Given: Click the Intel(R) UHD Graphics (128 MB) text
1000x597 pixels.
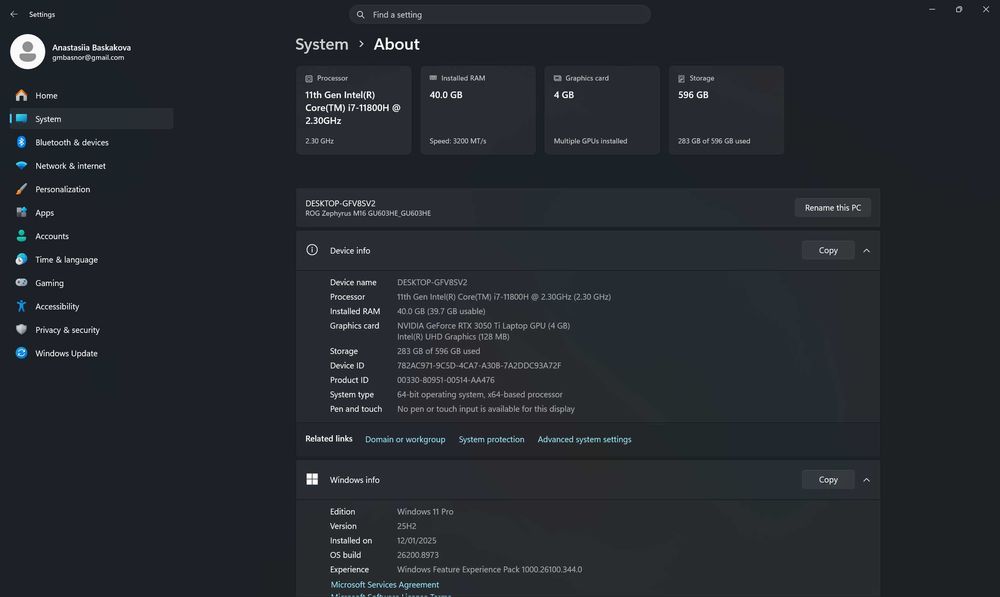Looking at the screenshot, I should point(453,337).
